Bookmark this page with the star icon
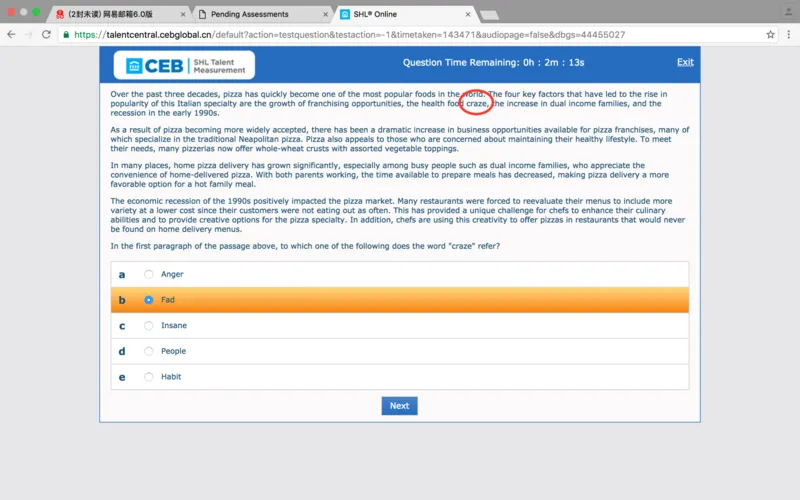 pyautogui.click(x=770, y=34)
